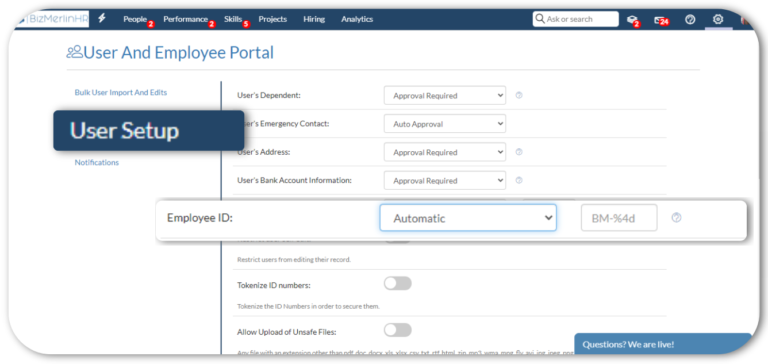The height and width of the screenshot is (364, 768).
Task: Click the Allow Upload of Unsafe Files label
Action: point(287,332)
